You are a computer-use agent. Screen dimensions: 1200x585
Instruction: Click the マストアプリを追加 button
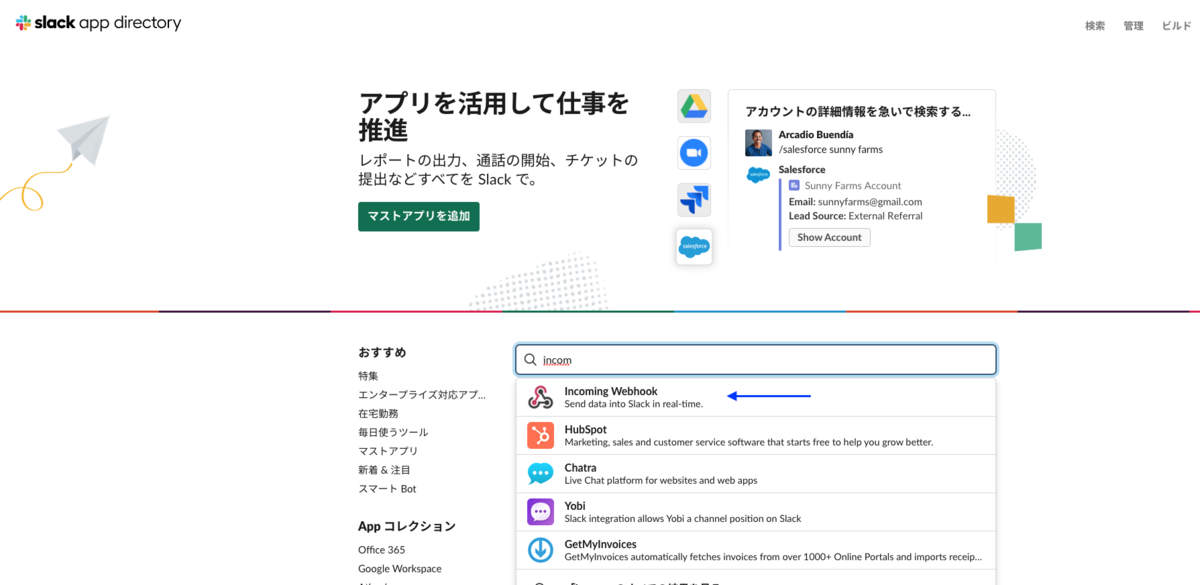click(419, 216)
